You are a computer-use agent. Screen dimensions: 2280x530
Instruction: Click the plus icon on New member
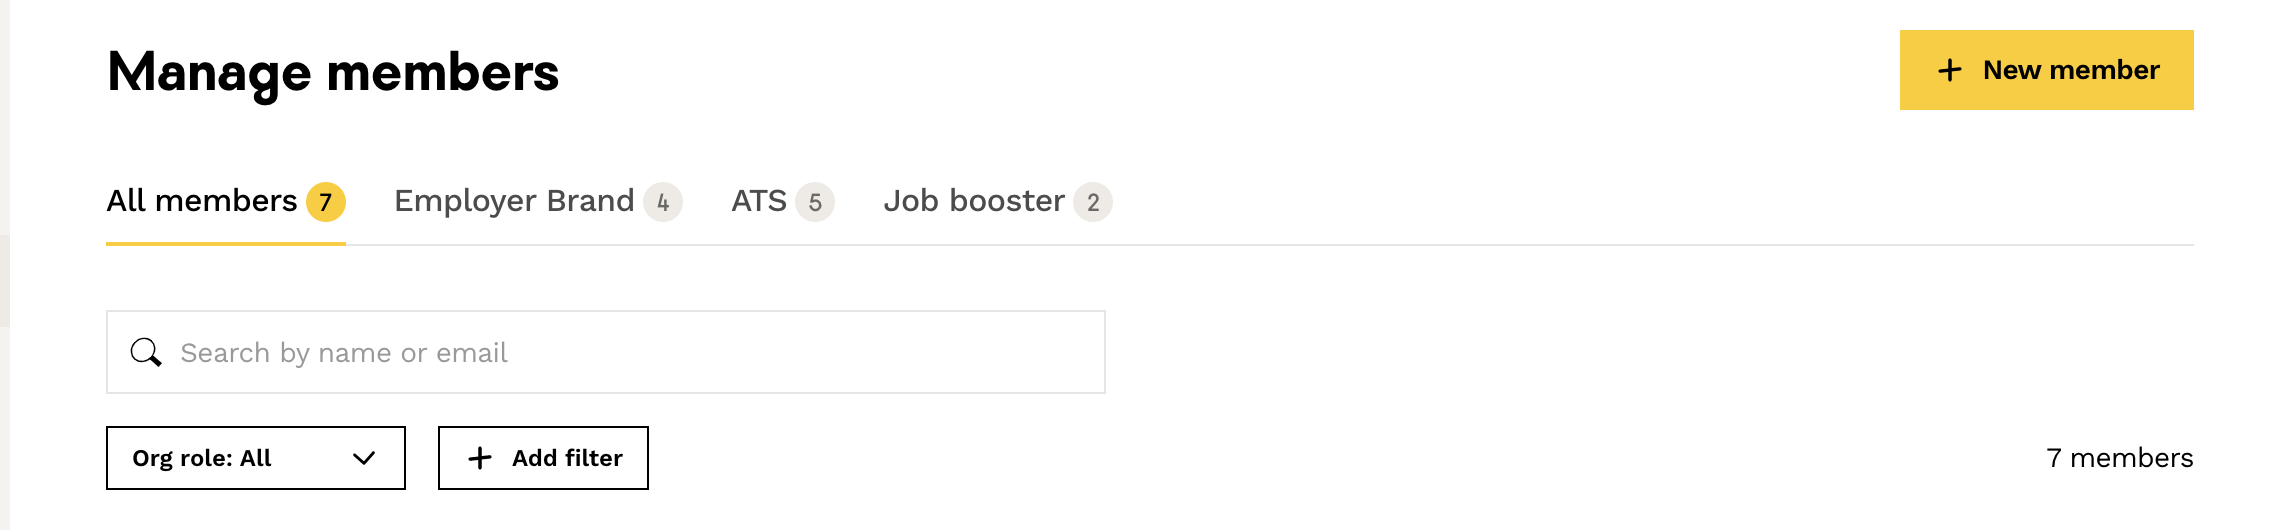point(1949,70)
